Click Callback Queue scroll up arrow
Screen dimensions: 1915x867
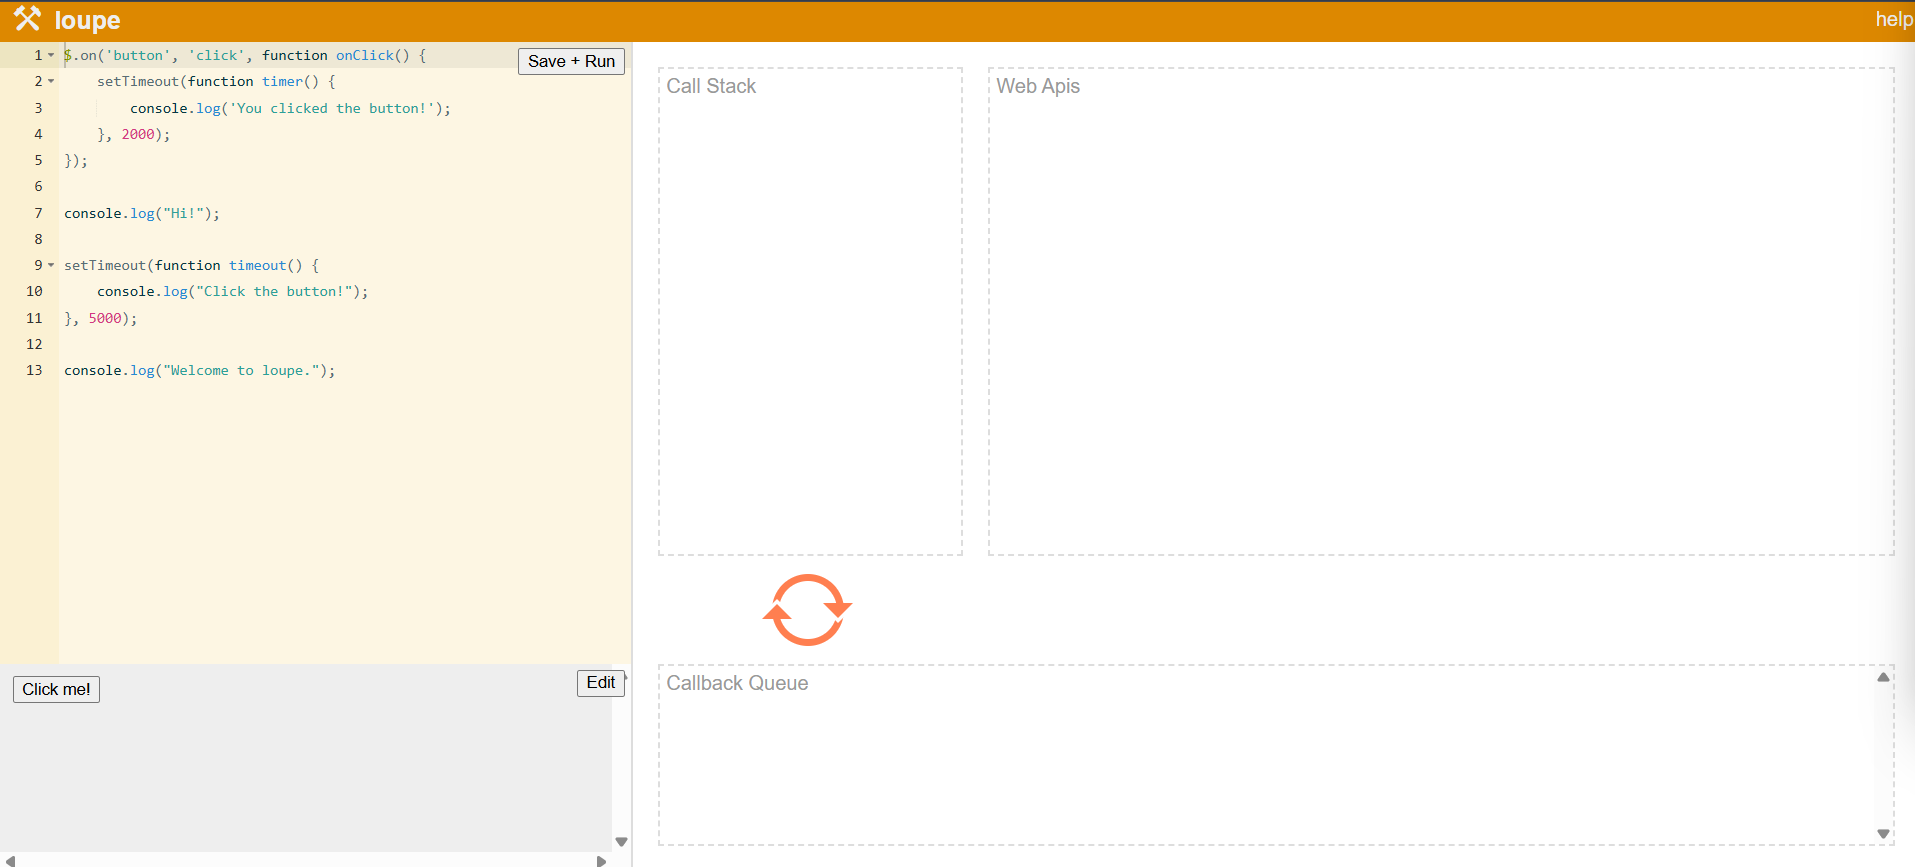1883,677
